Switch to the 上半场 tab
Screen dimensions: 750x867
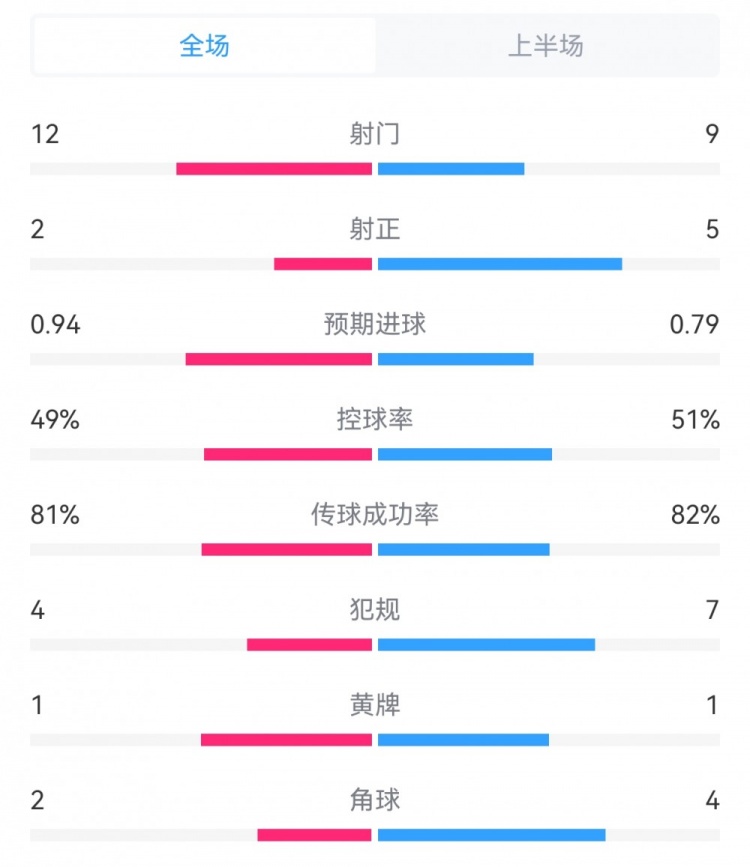point(546,45)
